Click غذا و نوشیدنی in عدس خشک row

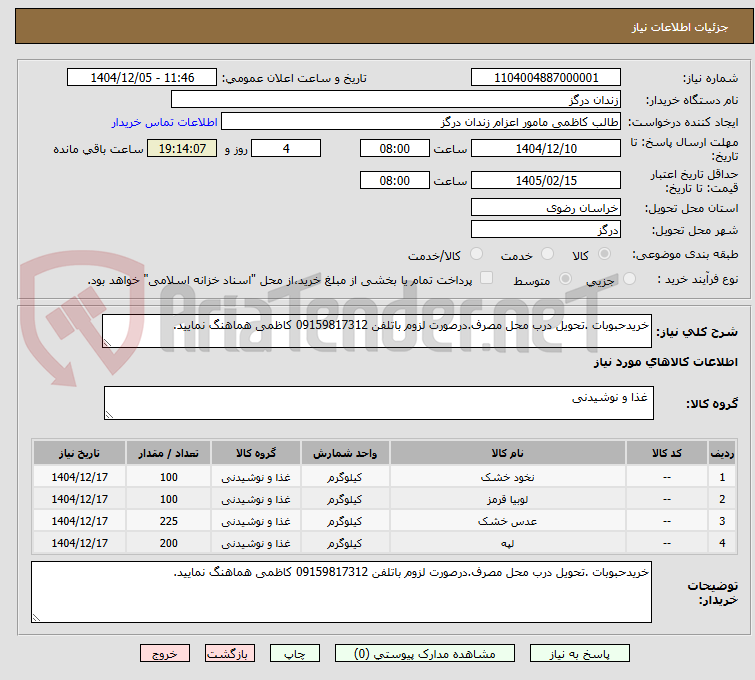(256, 521)
